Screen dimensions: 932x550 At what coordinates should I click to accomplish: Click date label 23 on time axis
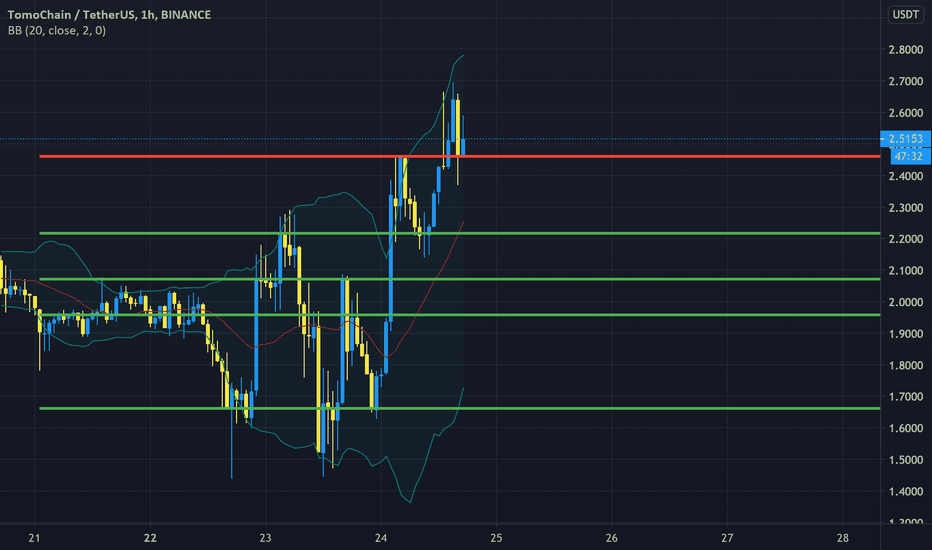[265, 538]
